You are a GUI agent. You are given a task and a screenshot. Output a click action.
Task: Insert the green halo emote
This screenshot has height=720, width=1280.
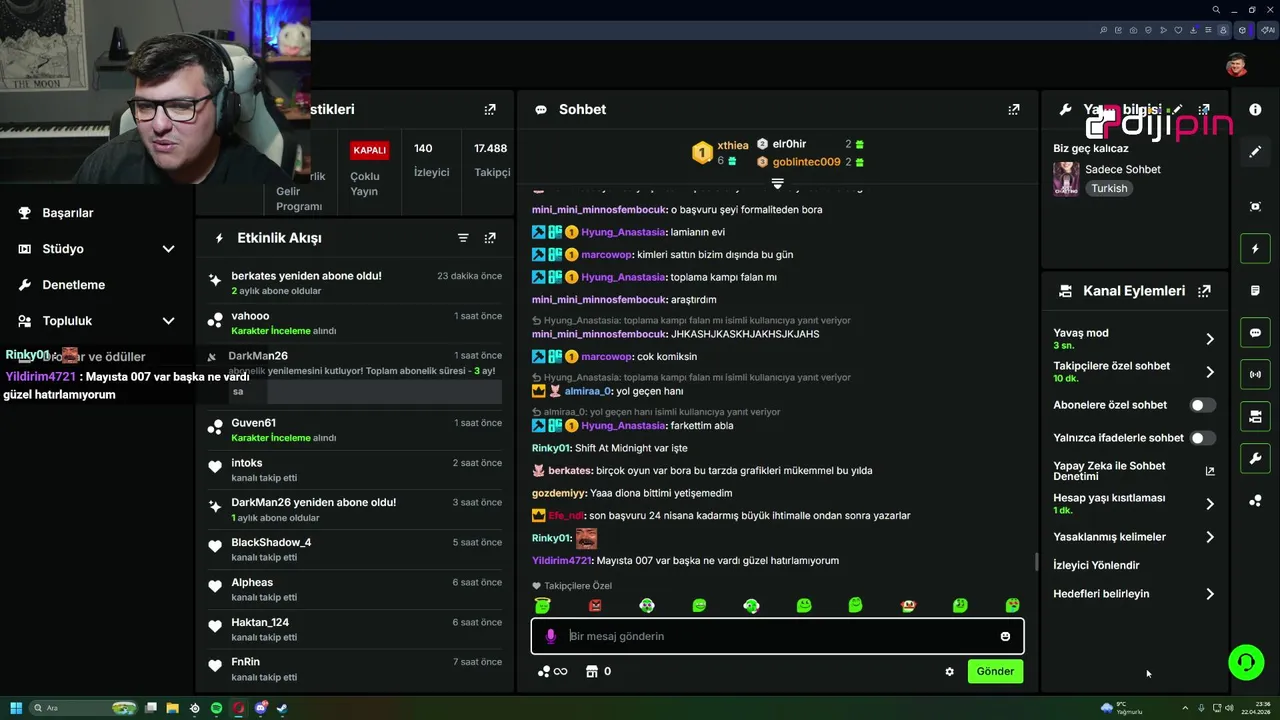[542, 605]
